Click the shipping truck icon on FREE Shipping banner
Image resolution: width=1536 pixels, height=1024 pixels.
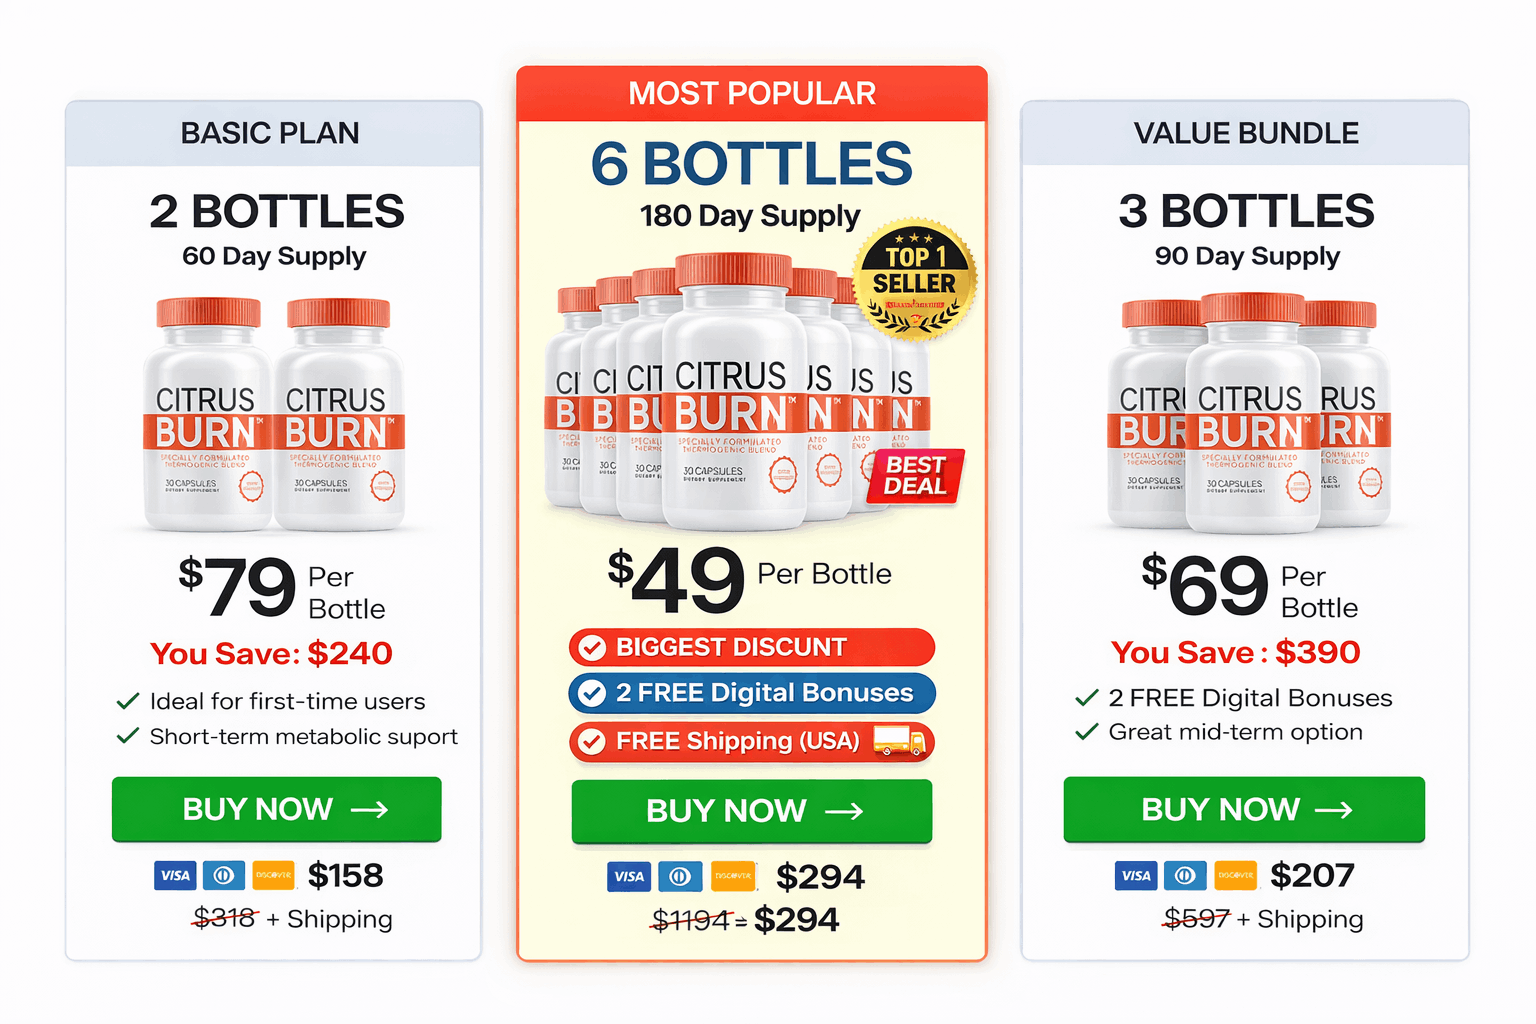[x=899, y=743]
